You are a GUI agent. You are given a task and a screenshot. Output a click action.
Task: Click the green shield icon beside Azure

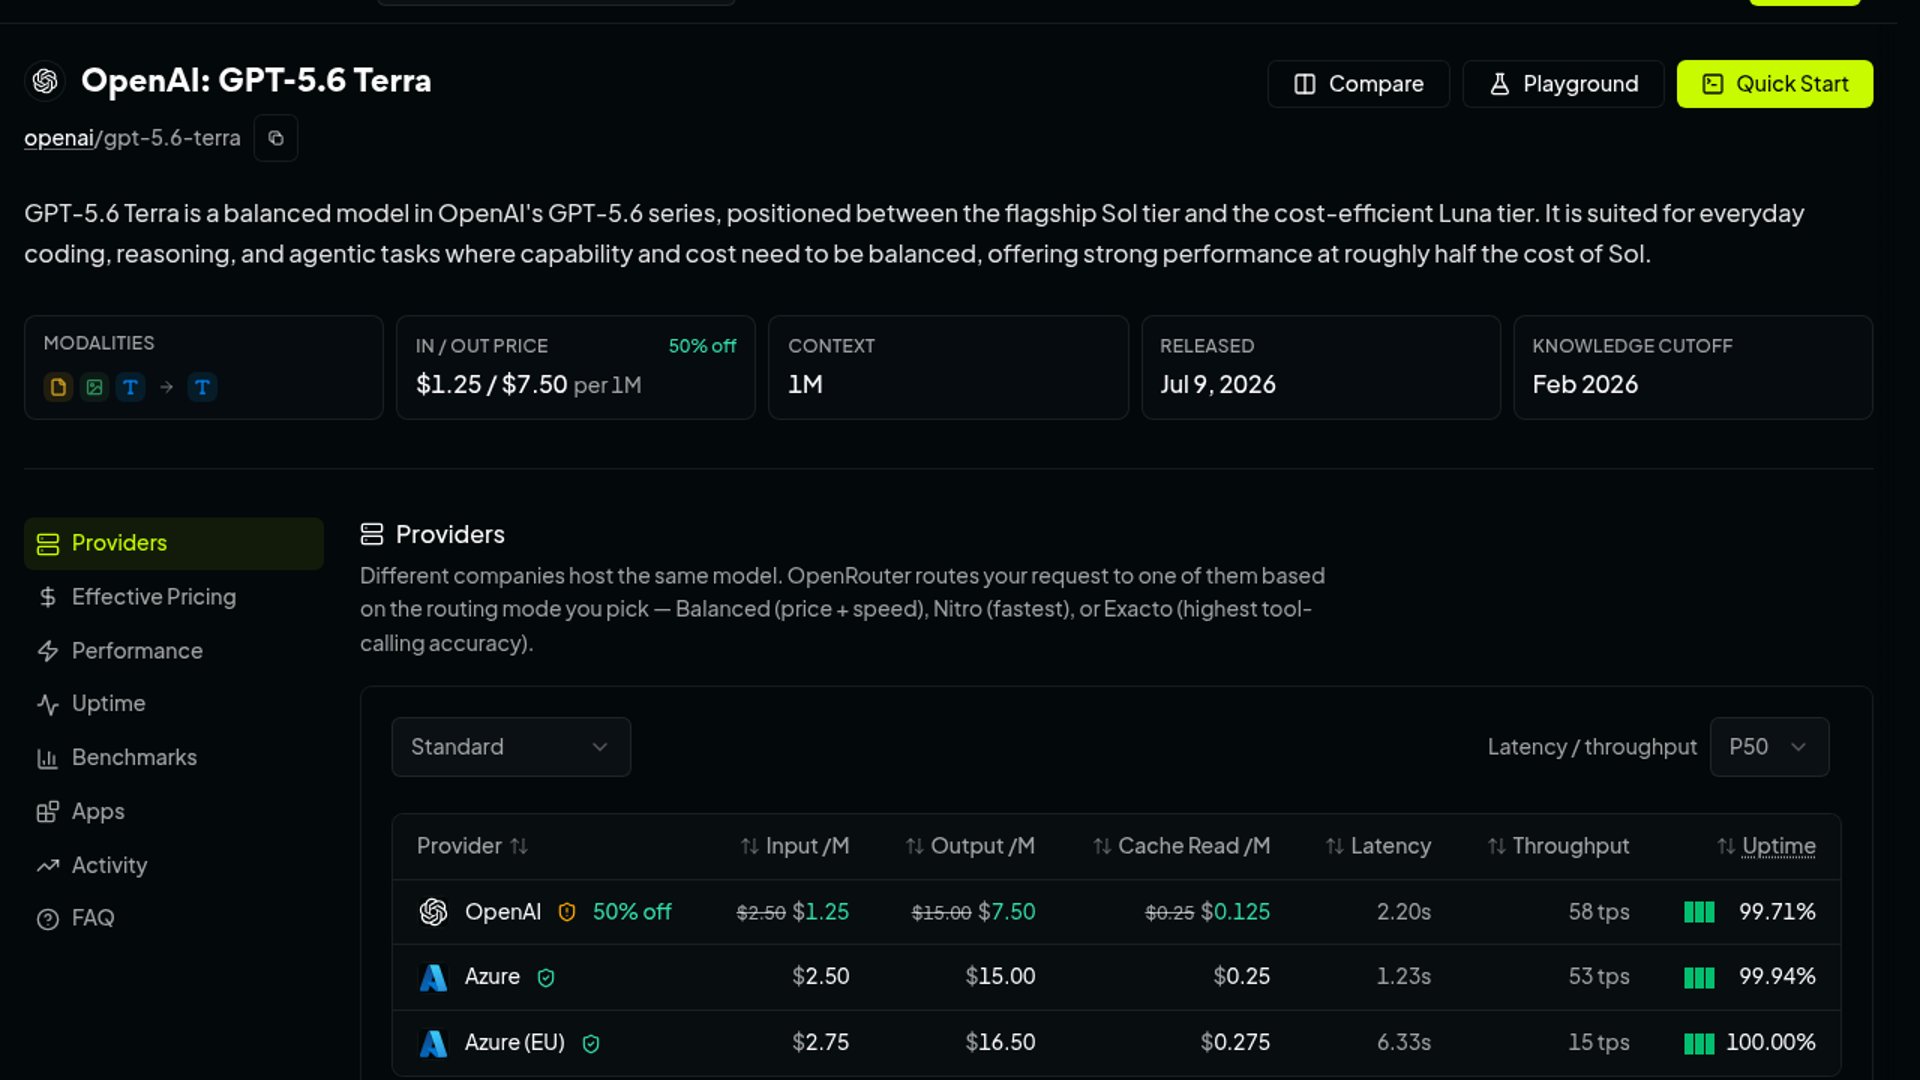(x=546, y=978)
